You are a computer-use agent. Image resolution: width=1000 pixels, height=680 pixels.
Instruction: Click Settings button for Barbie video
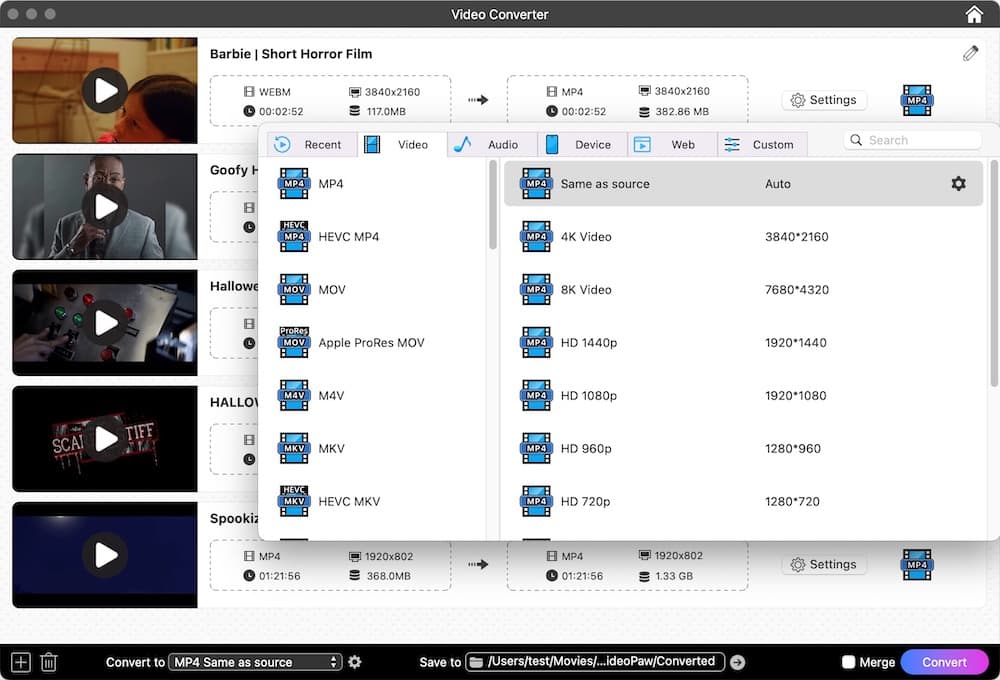tap(824, 100)
